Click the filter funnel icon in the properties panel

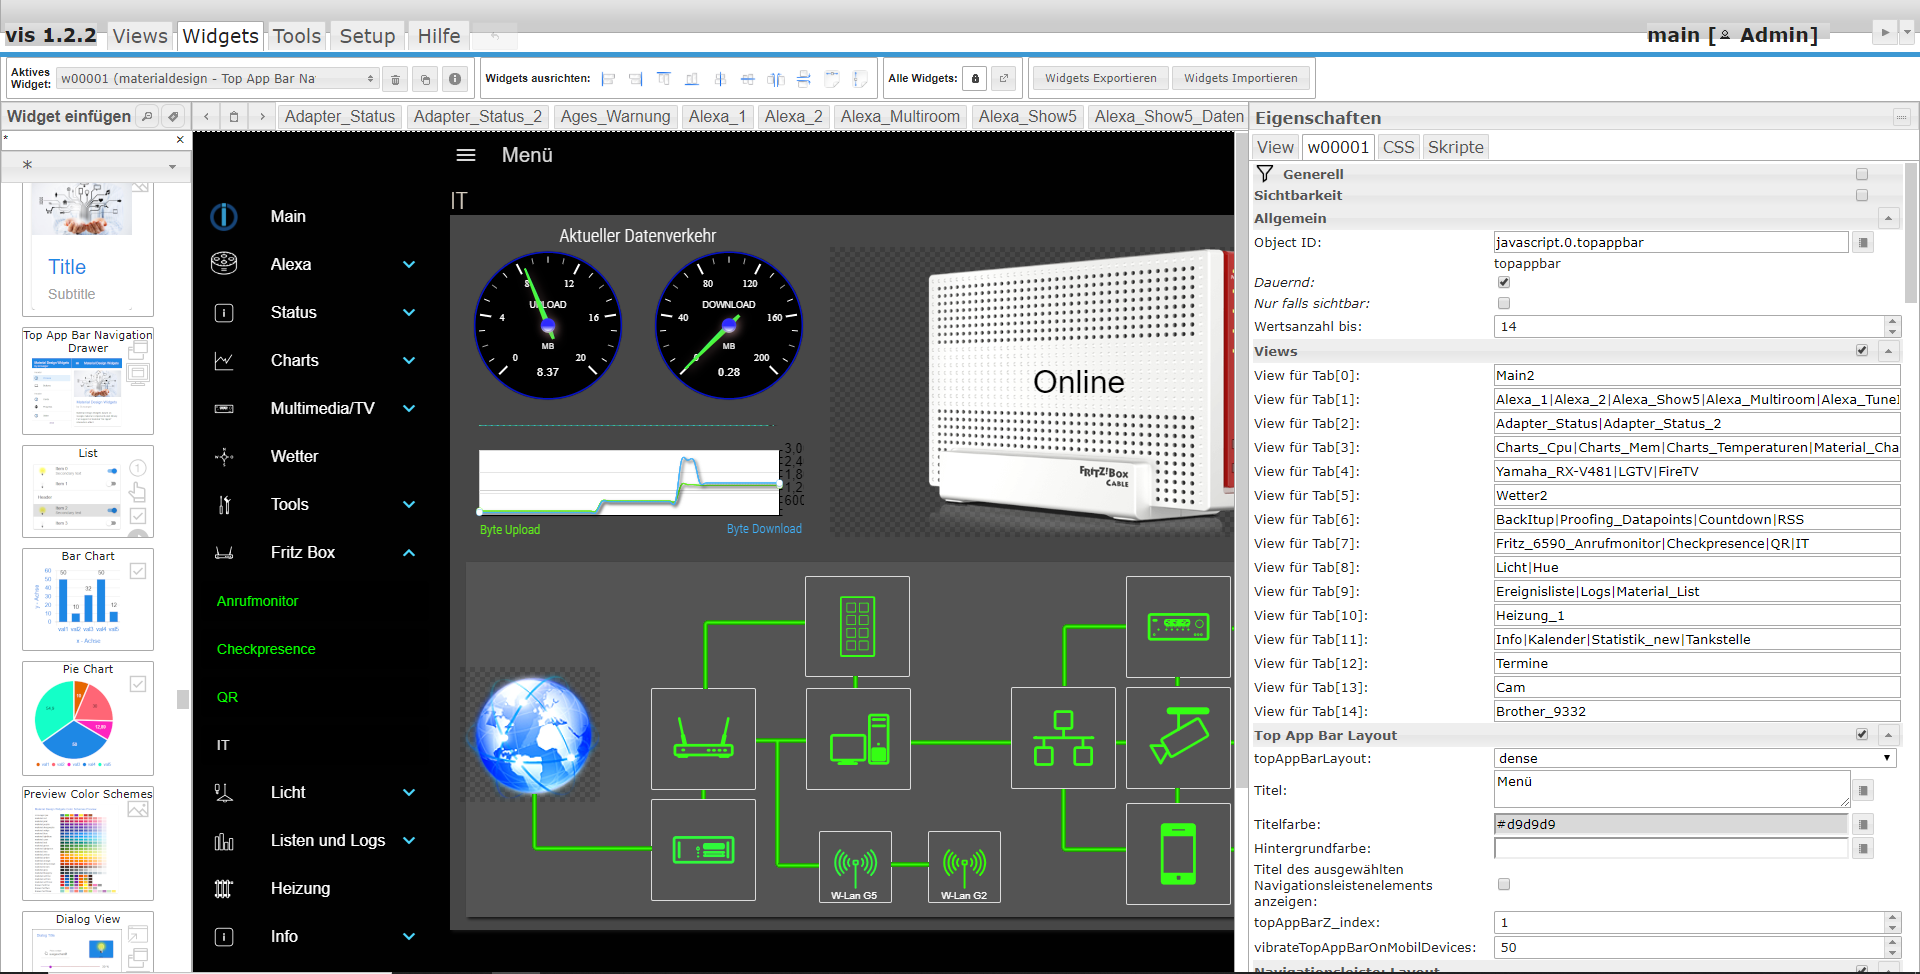pyautogui.click(x=1265, y=174)
